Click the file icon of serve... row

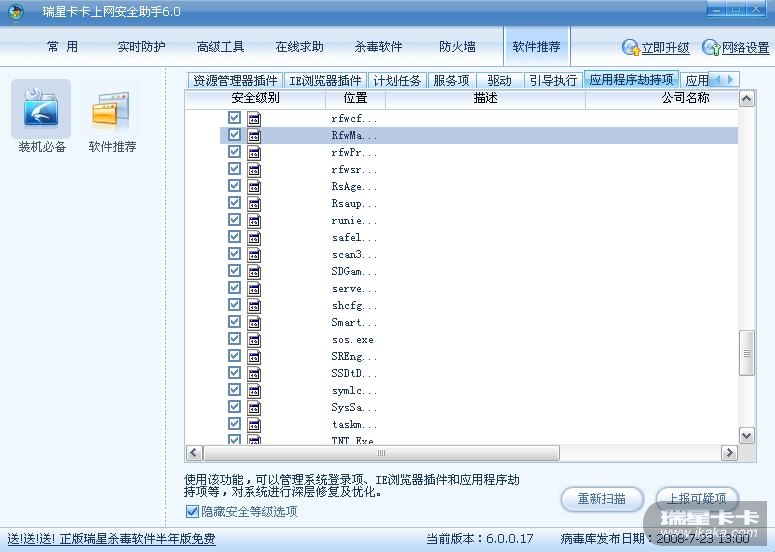tap(254, 289)
